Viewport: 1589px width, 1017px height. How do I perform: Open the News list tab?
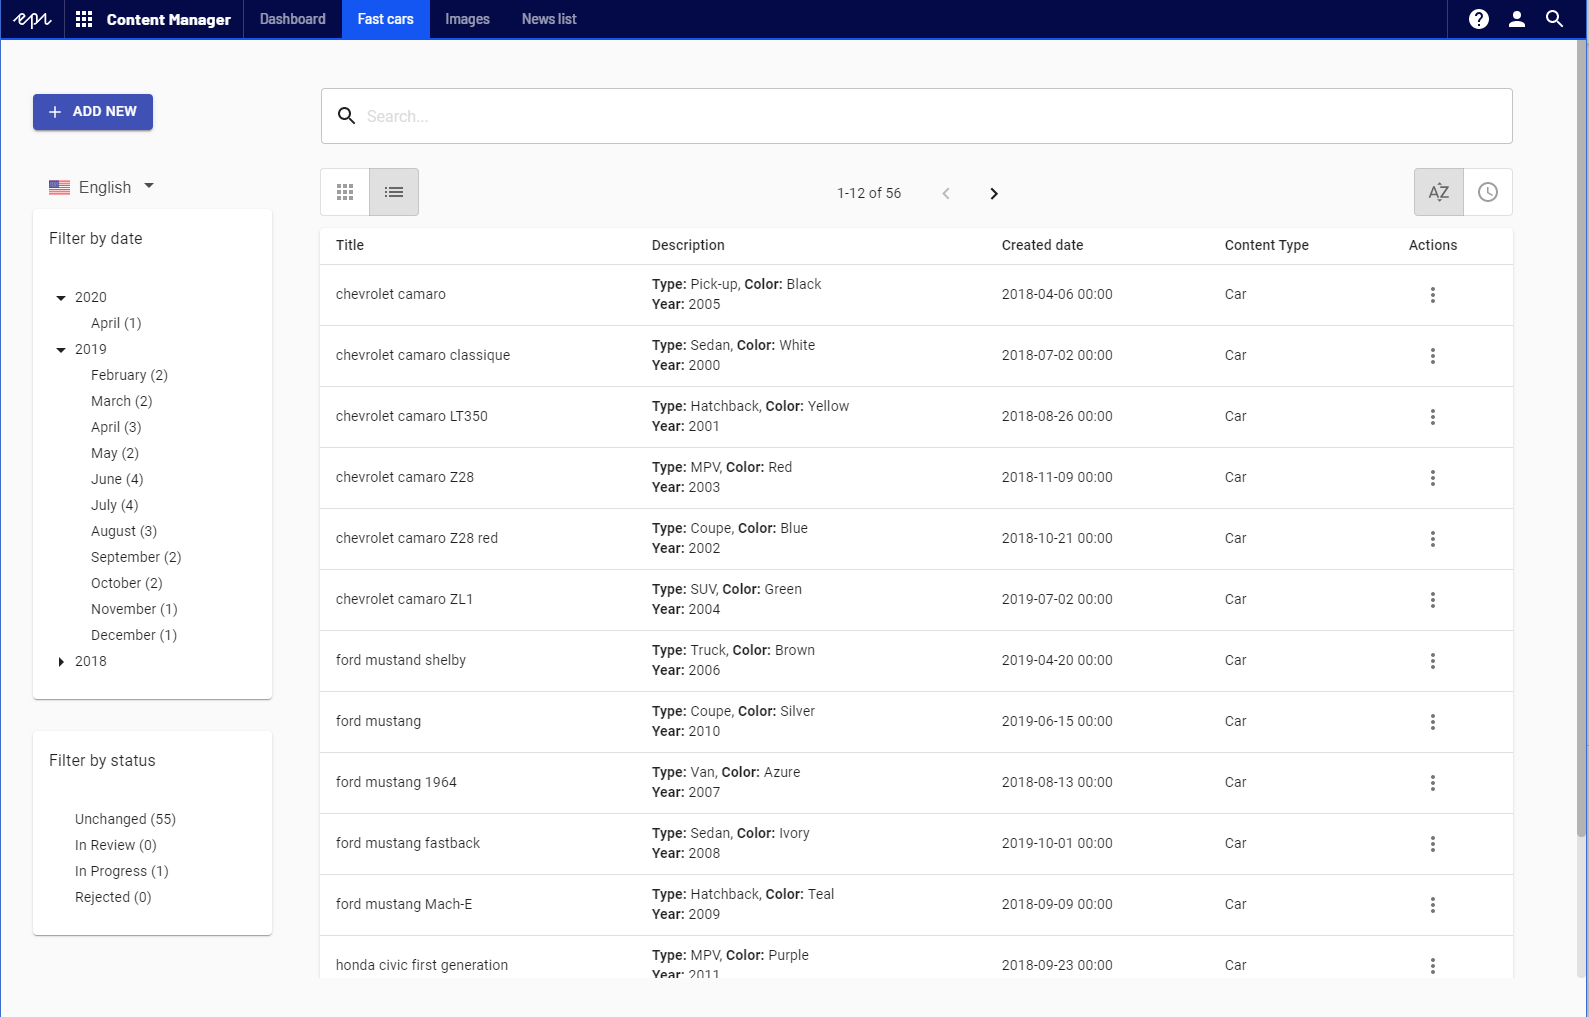tap(549, 19)
